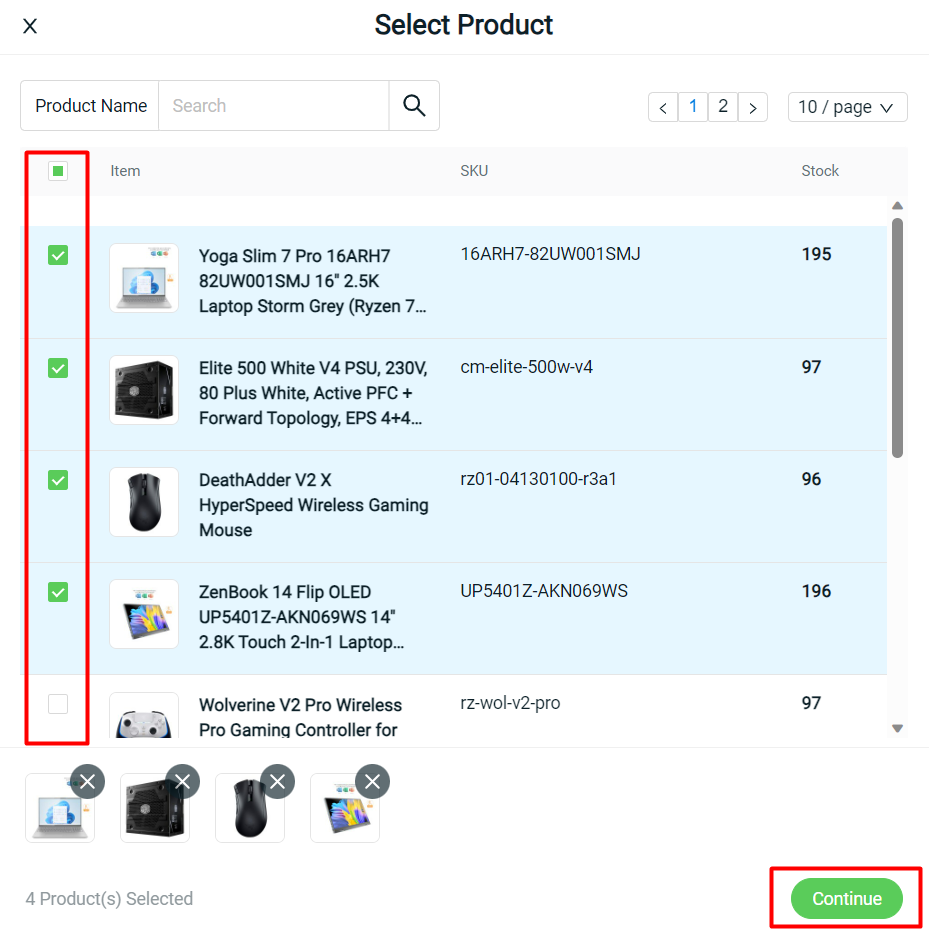Switch to page 2
The image size is (929, 933).
click(x=723, y=107)
